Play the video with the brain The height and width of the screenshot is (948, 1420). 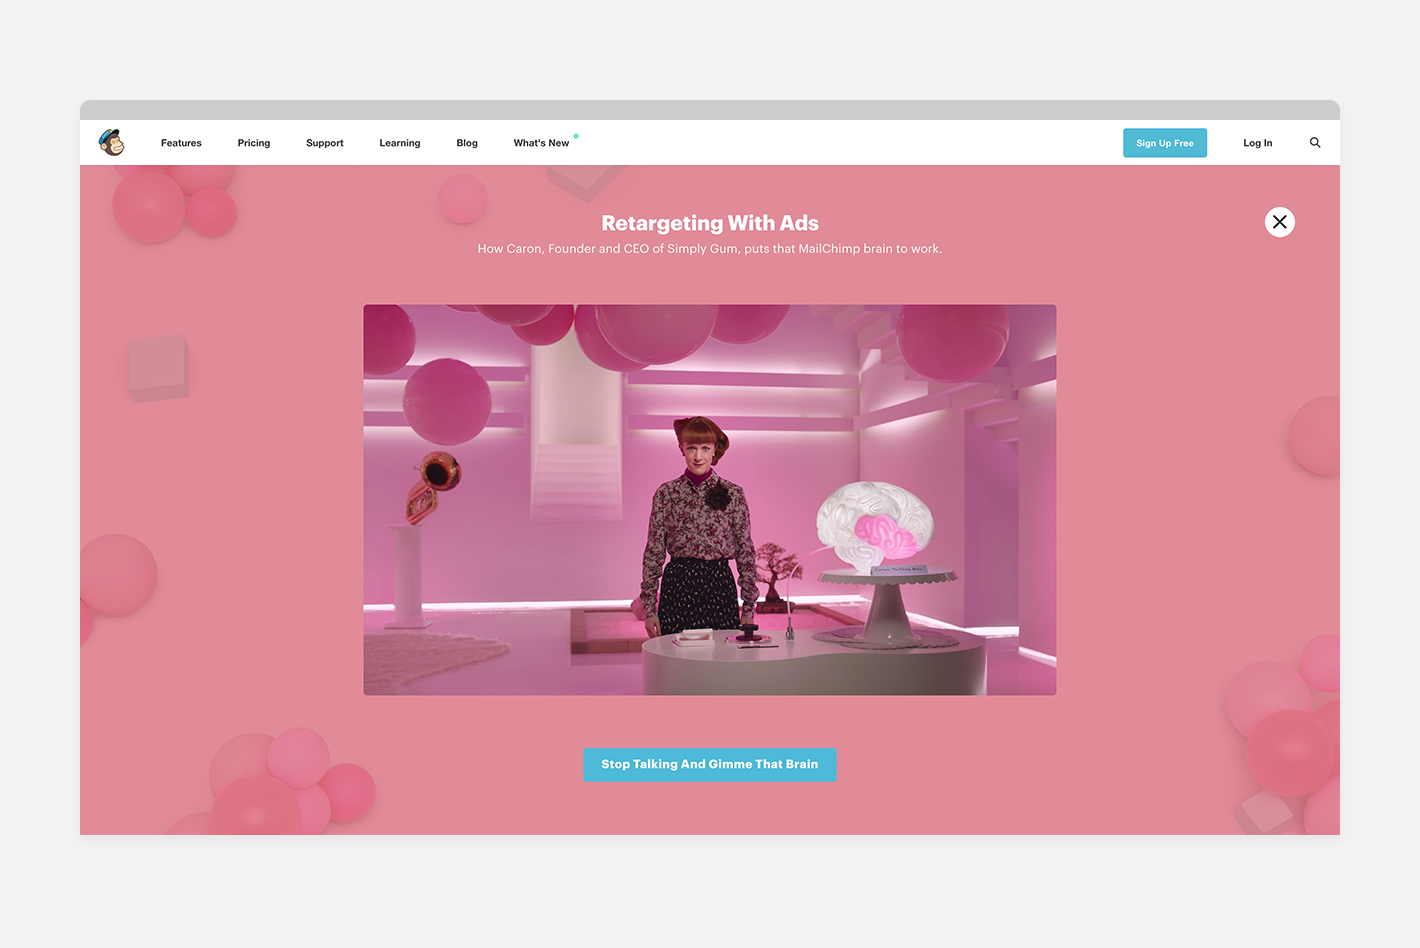coord(710,500)
